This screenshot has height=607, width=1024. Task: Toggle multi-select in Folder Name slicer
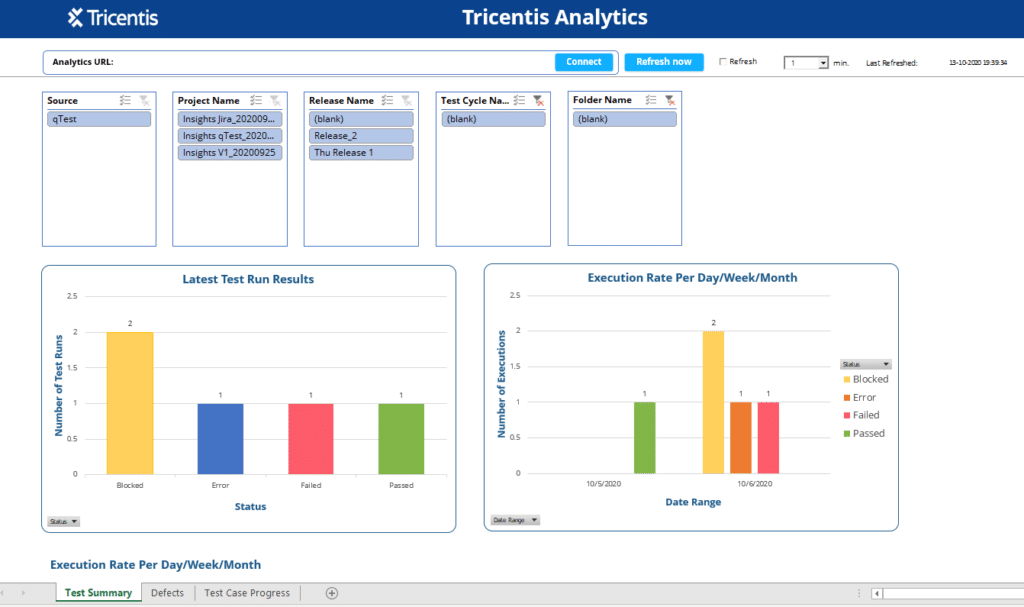[651, 99]
